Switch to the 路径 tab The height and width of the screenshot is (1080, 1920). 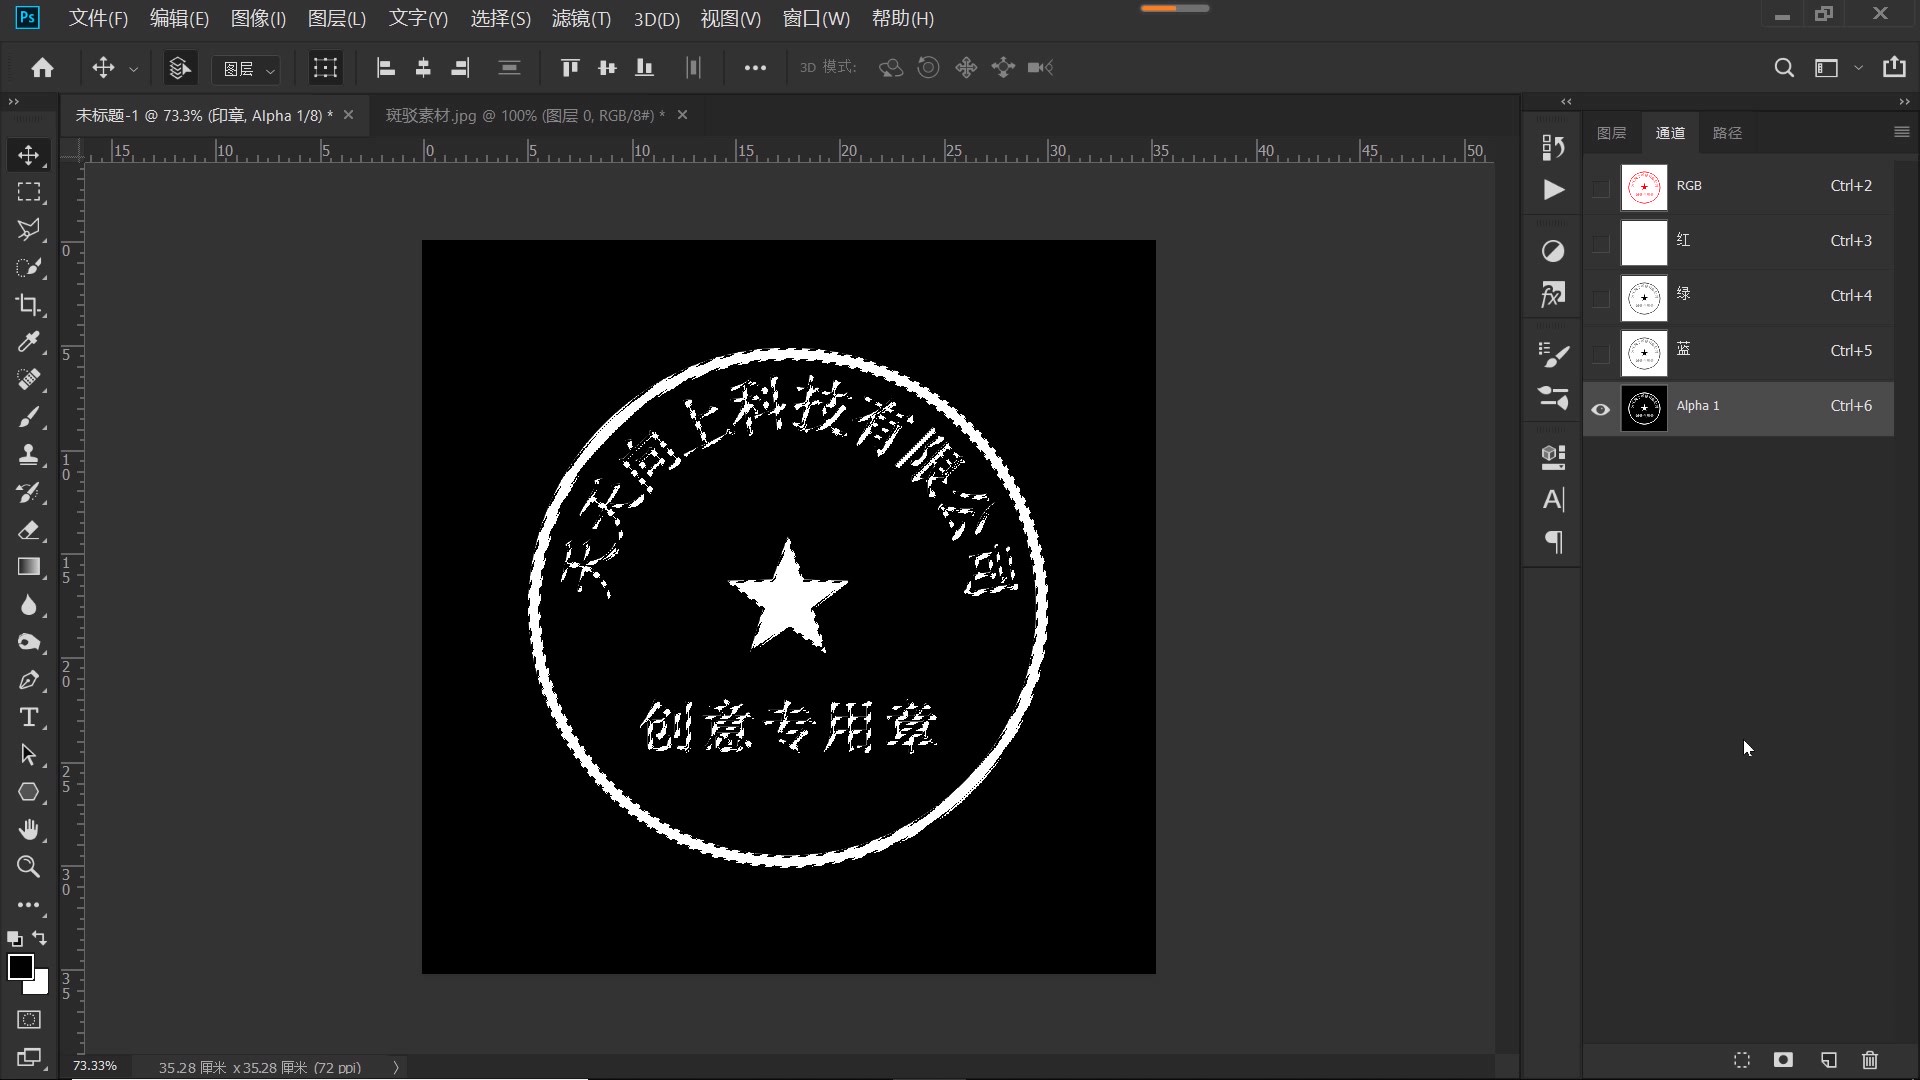pos(1729,132)
